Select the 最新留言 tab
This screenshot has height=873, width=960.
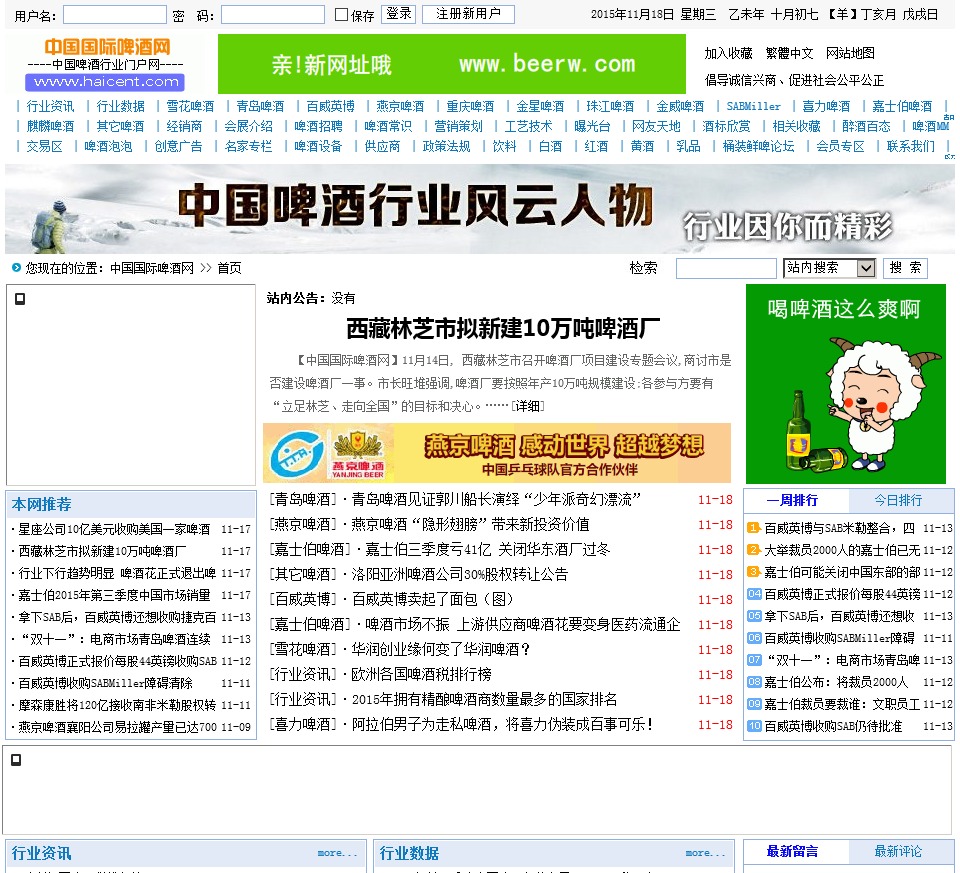792,851
